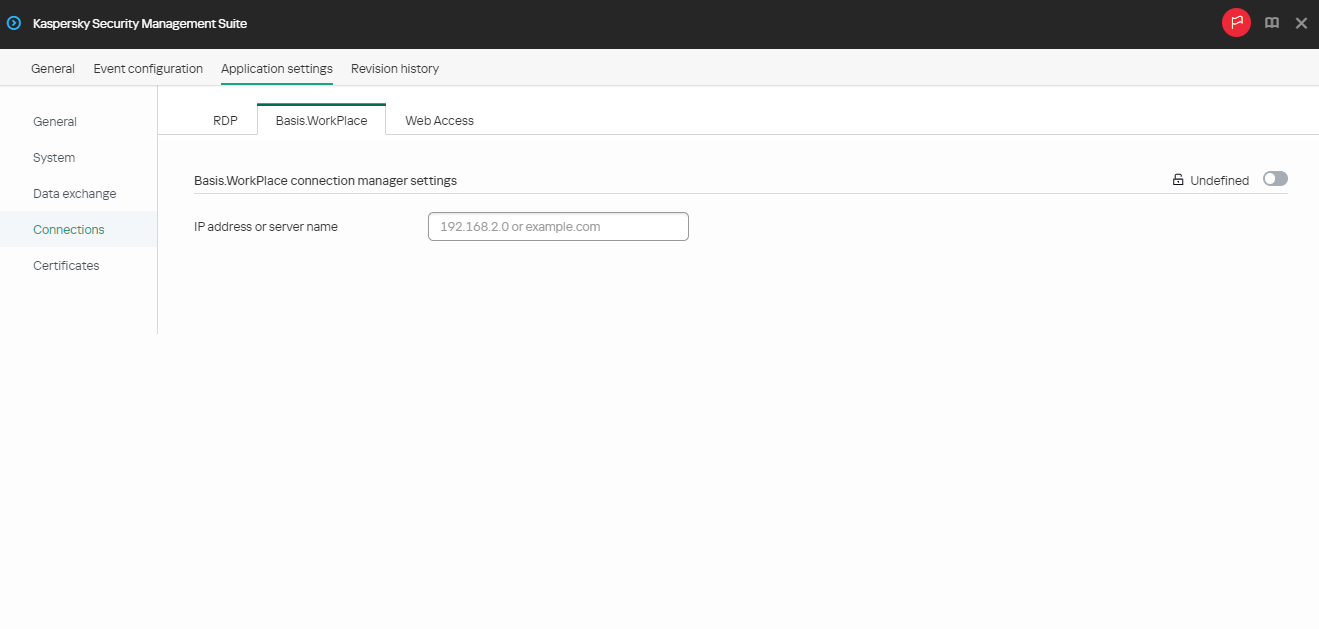Select Data exchange in the sidebar
The image size is (1319, 629).
[74, 193]
